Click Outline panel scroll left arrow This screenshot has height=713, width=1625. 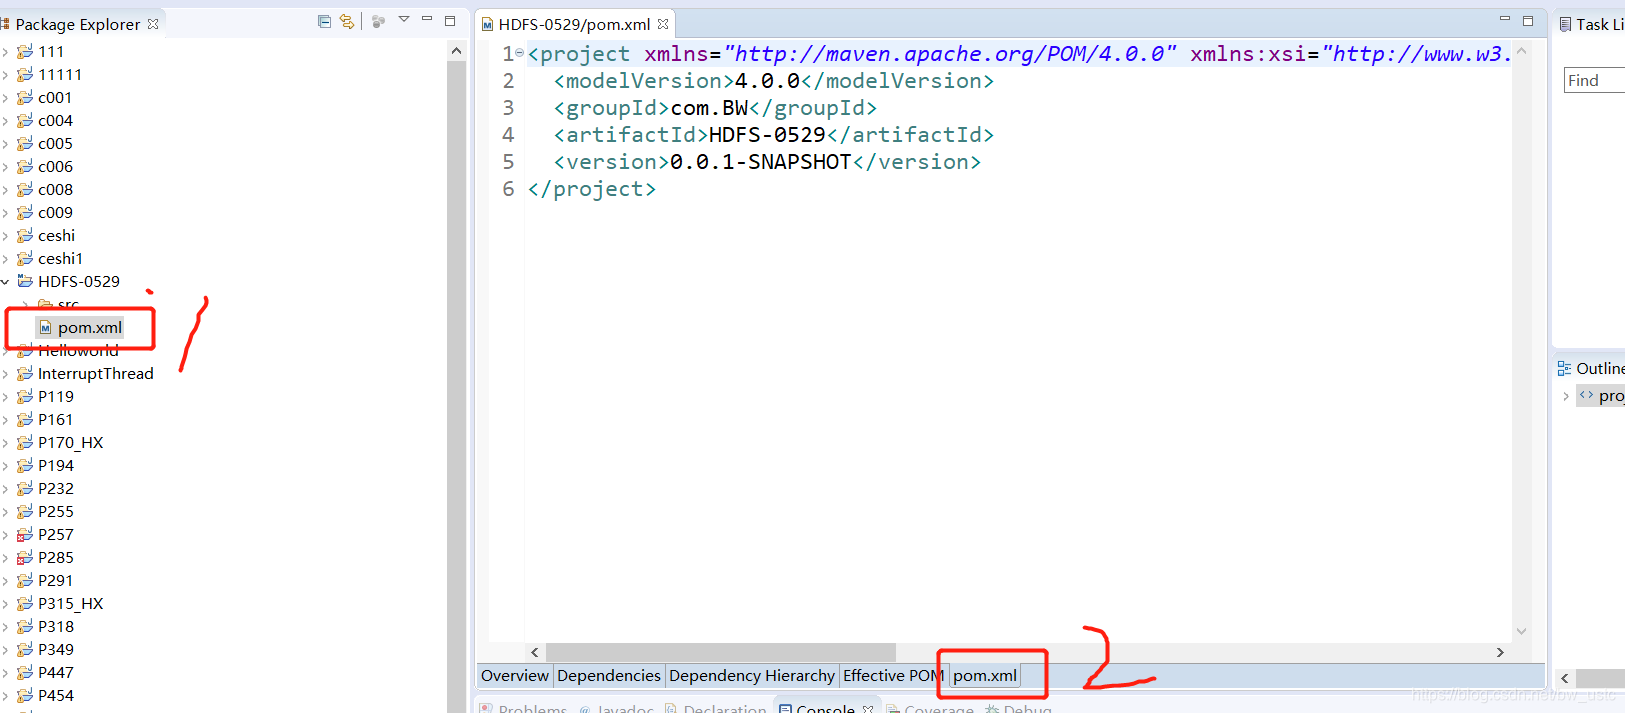(x=1565, y=678)
